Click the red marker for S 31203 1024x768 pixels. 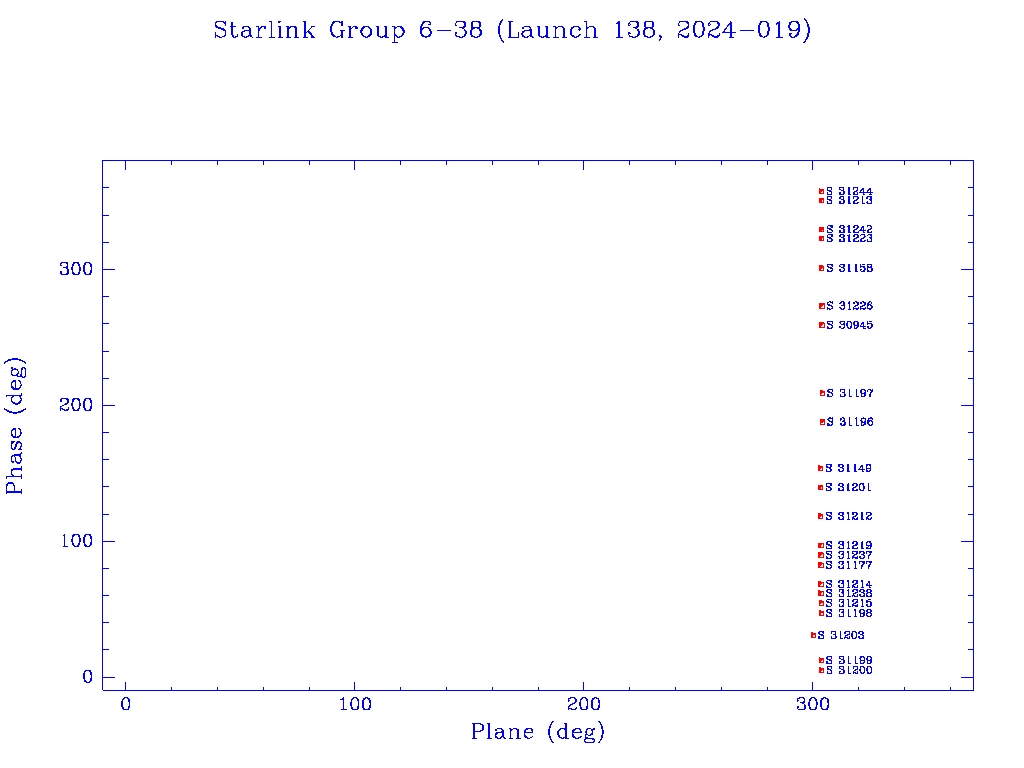click(813, 635)
